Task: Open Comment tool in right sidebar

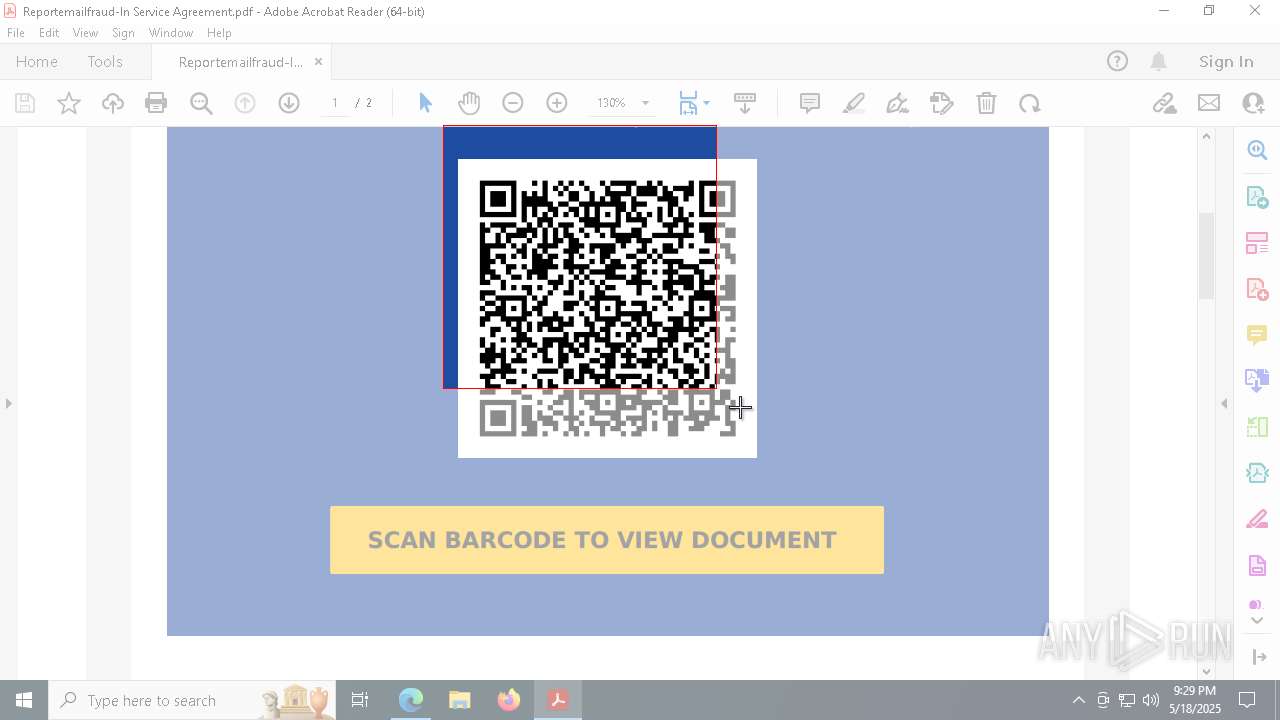Action: (1257, 335)
